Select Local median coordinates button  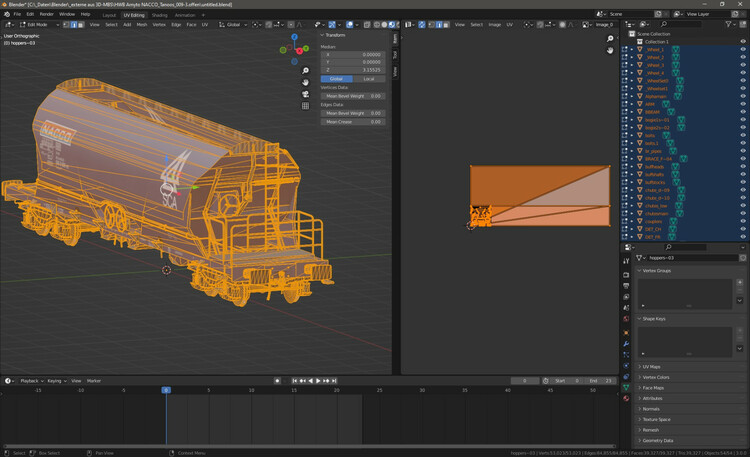click(x=369, y=79)
